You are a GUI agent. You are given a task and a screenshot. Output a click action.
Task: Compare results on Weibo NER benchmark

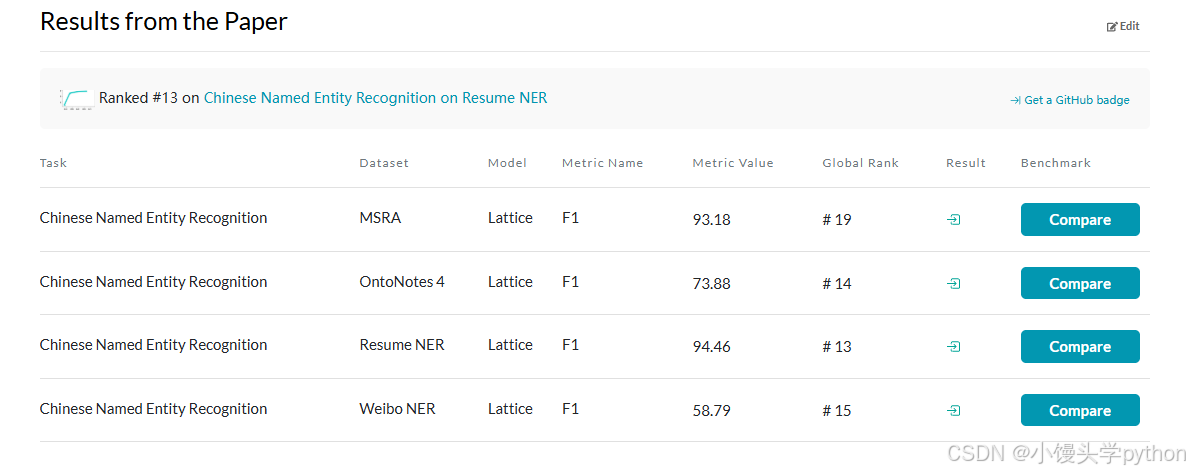(1080, 411)
